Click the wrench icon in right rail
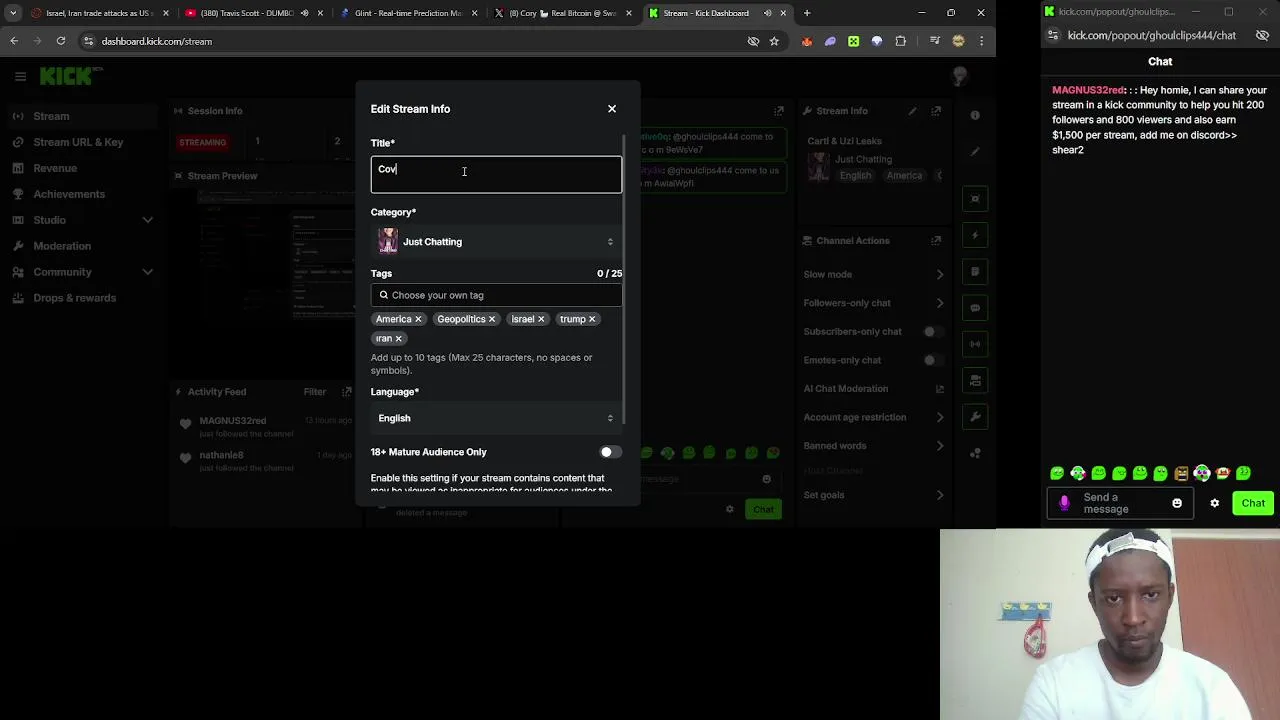Viewport: 1280px width, 720px height. tap(975, 416)
